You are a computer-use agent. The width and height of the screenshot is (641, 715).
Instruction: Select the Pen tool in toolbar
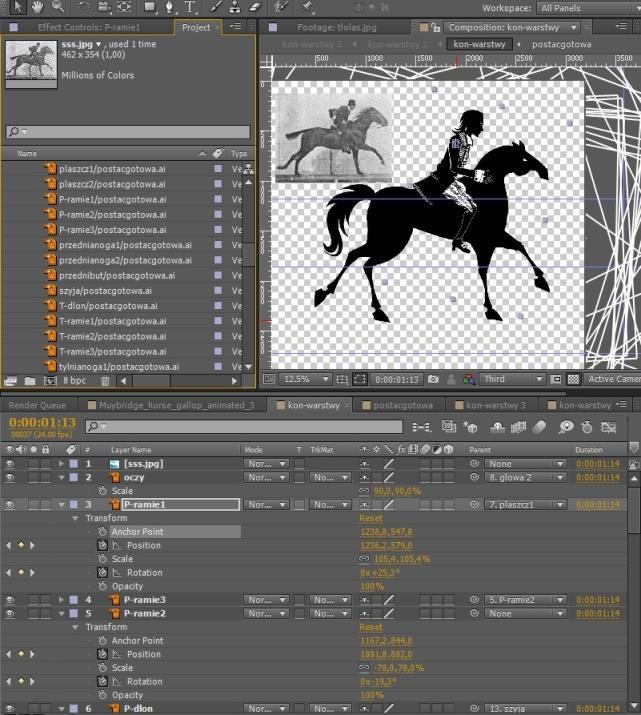pos(169,7)
